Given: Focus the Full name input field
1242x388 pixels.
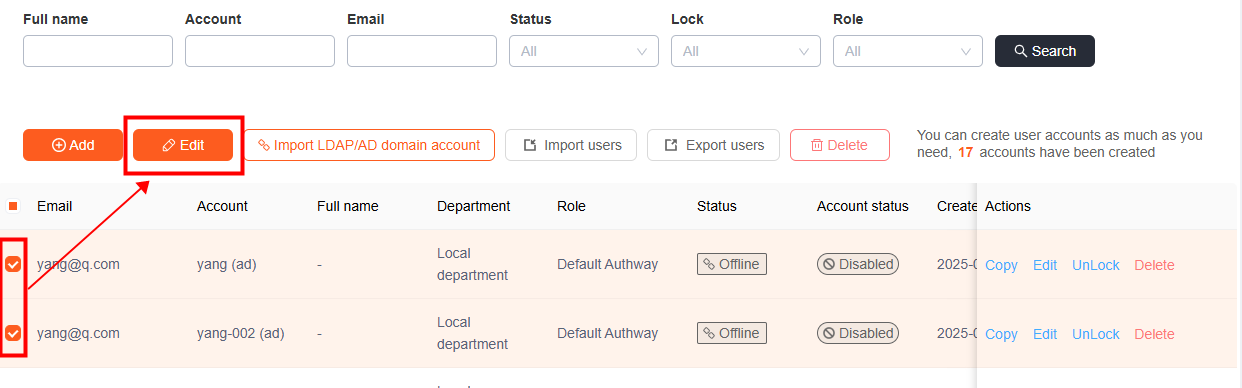Looking at the screenshot, I should click(x=98, y=51).
